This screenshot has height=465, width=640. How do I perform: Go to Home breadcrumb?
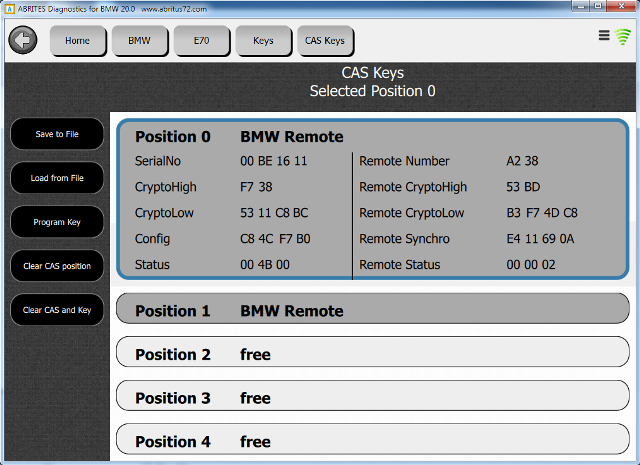click(78, 40)
